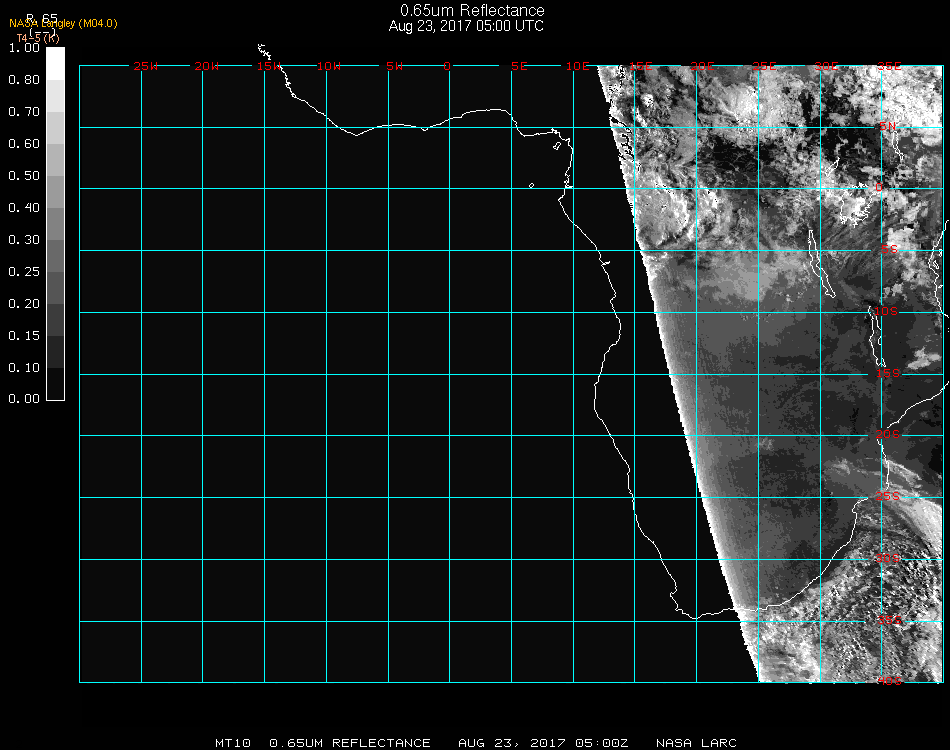Click the "10S" latitude label

point(886,311)
